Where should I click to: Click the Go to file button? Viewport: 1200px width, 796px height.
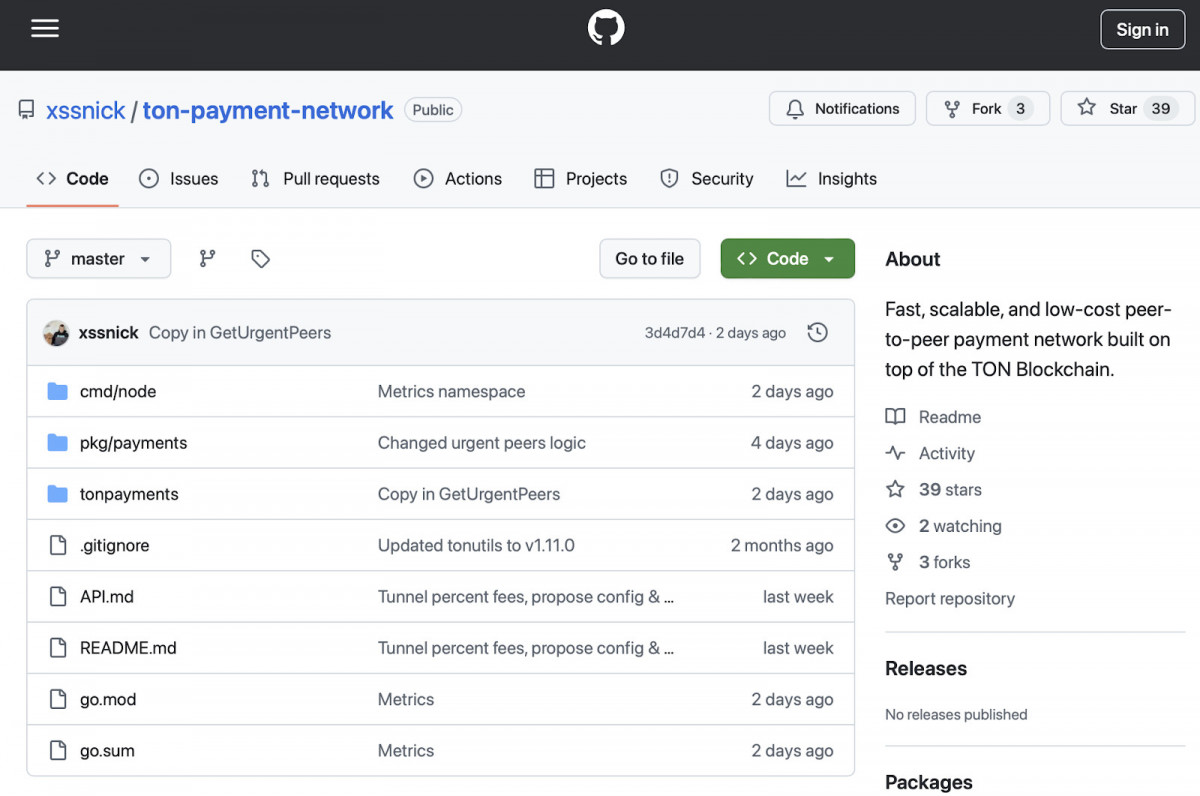pyautogui.click(x=650, y=259)
